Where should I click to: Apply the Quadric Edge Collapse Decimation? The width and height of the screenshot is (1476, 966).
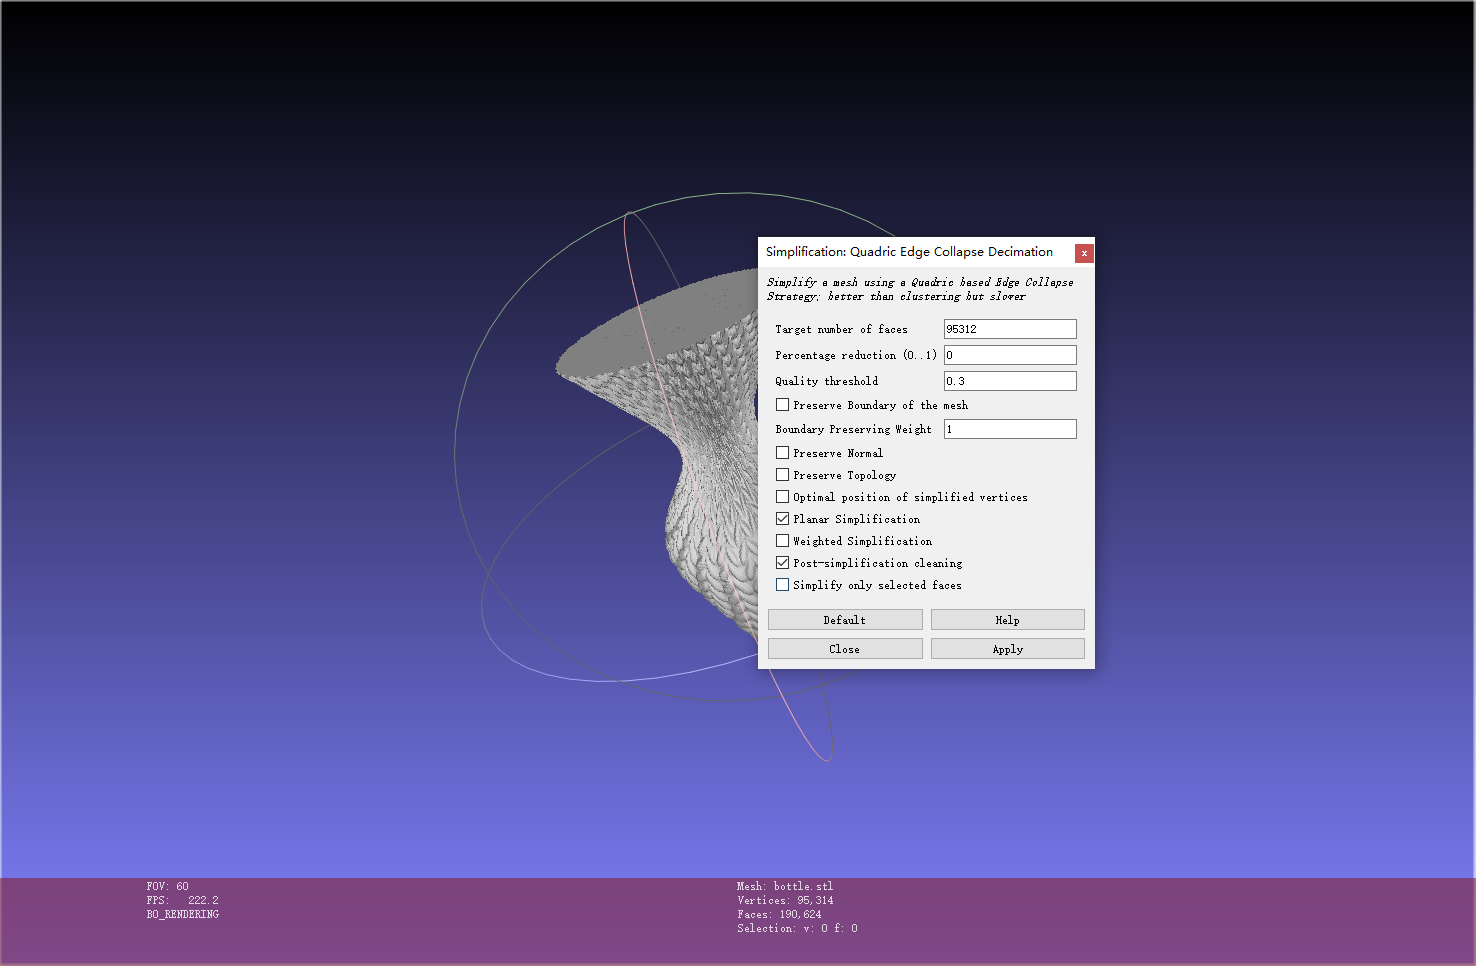pyautogui.click(x=1008, y=649)
